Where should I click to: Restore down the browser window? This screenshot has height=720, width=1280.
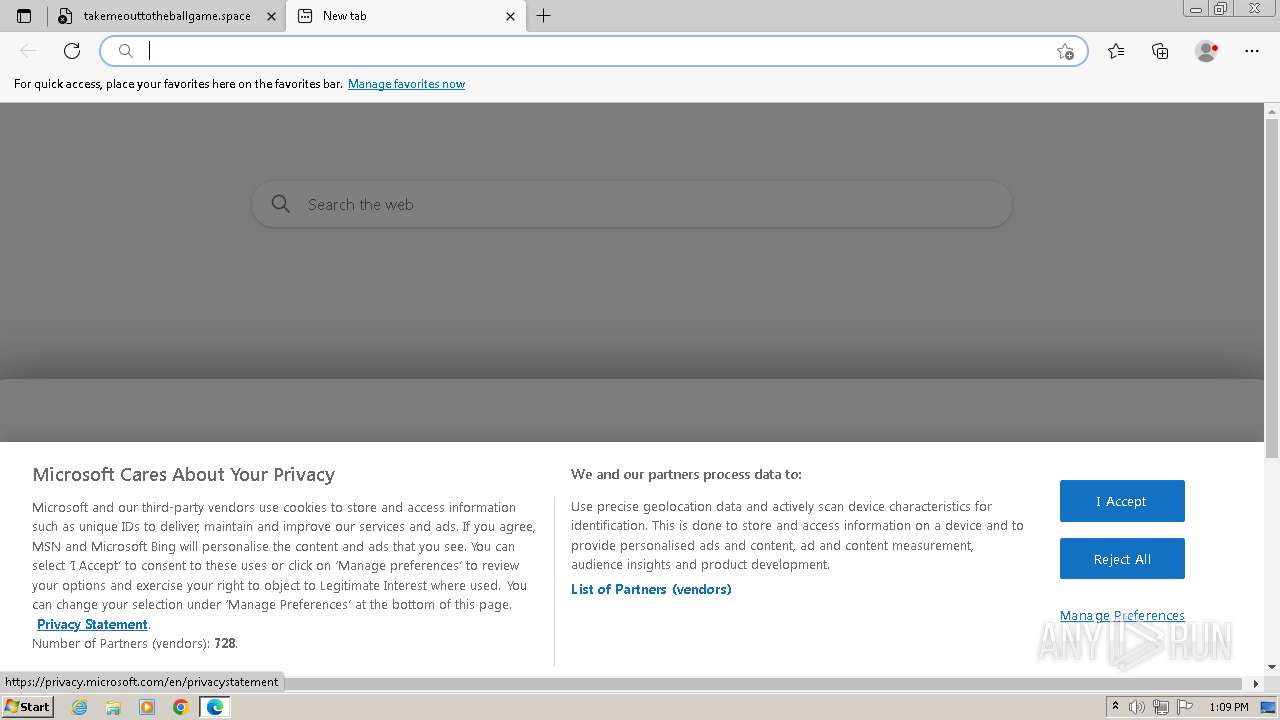point(1220,9)
